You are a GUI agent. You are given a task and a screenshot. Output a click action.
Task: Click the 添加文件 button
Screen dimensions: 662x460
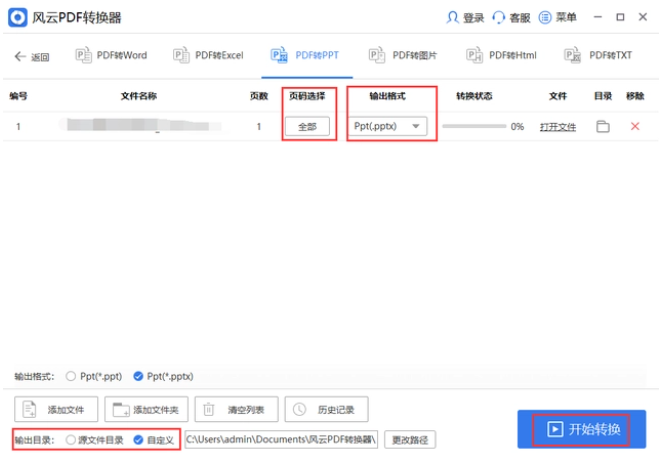[x=56, y=409]
